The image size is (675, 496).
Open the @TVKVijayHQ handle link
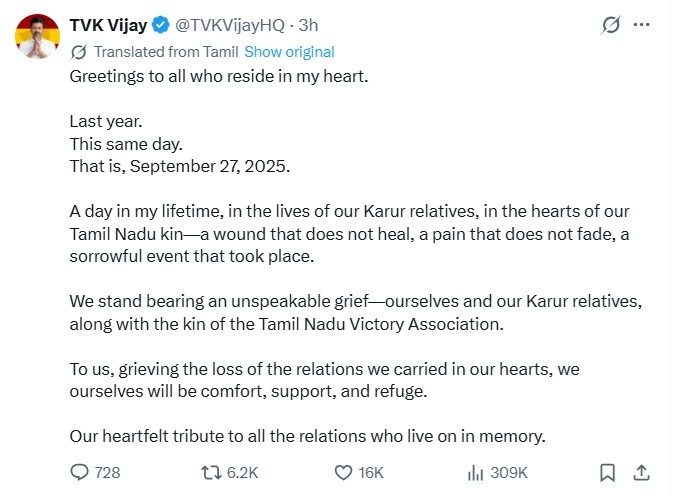point(230,25)
